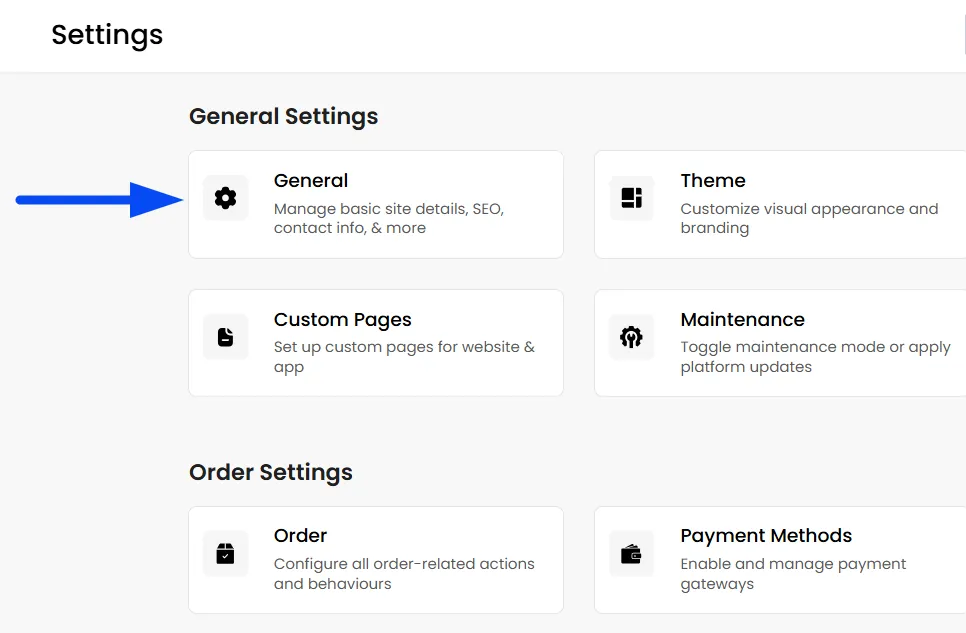Click 'Customize visual appearance and branding' description
Screen dimensions: 966x633
pyautogui.click(x=810, y=218)
